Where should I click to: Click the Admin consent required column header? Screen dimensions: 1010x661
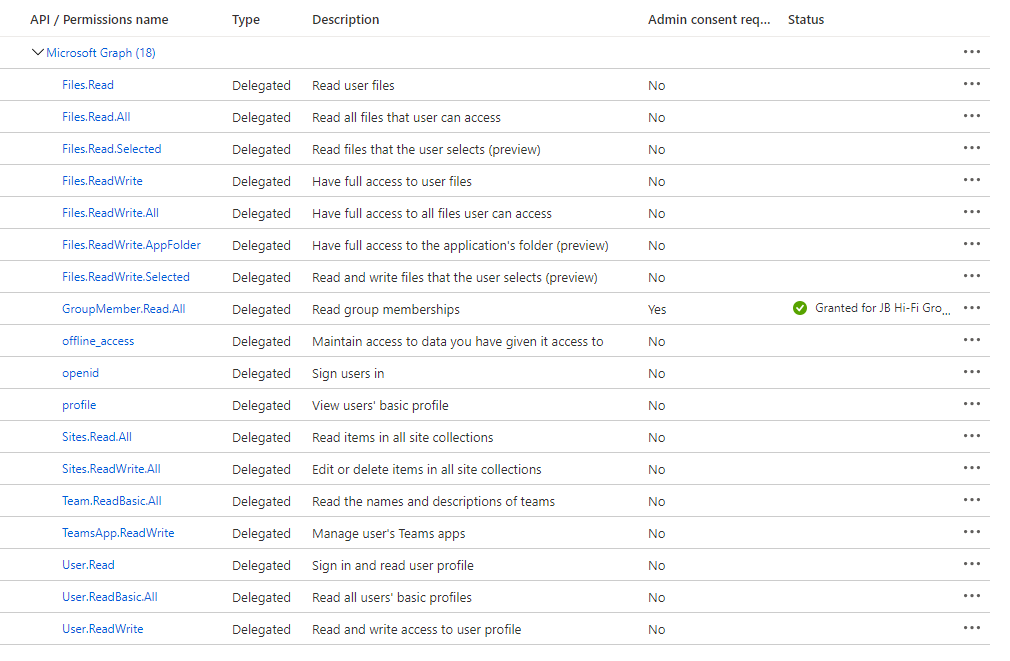tap(709, 20)
